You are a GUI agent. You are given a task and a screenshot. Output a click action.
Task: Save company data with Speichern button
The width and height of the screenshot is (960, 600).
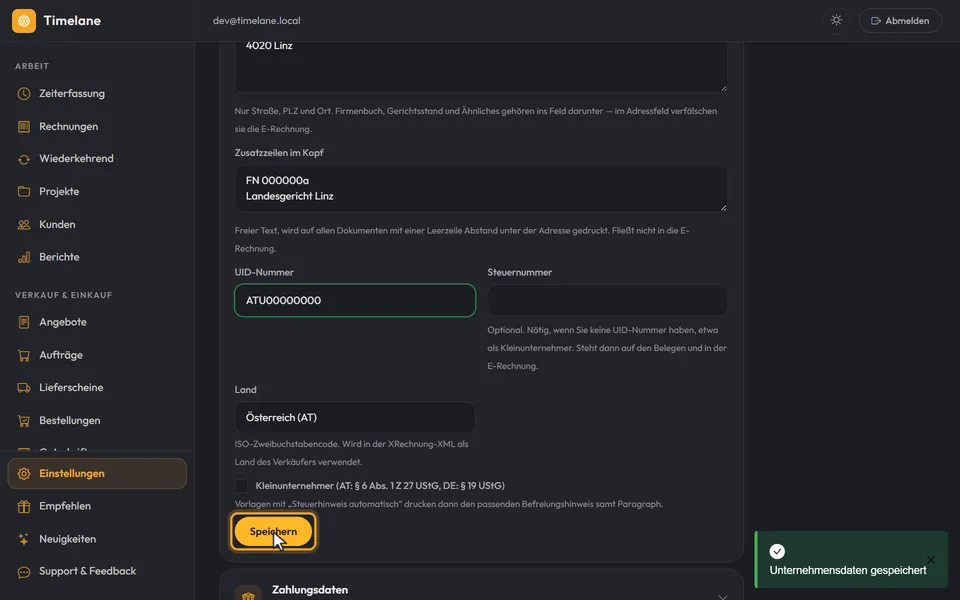[273, 531]
